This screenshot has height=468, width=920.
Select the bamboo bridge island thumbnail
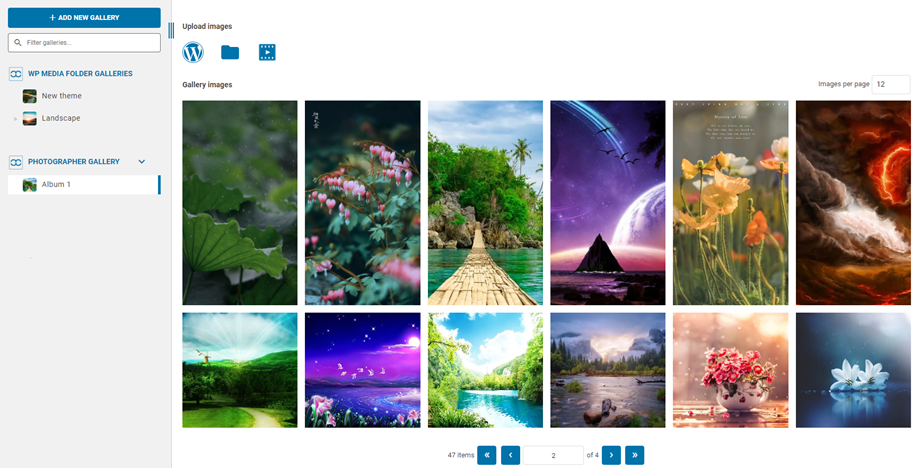[485, 203]
